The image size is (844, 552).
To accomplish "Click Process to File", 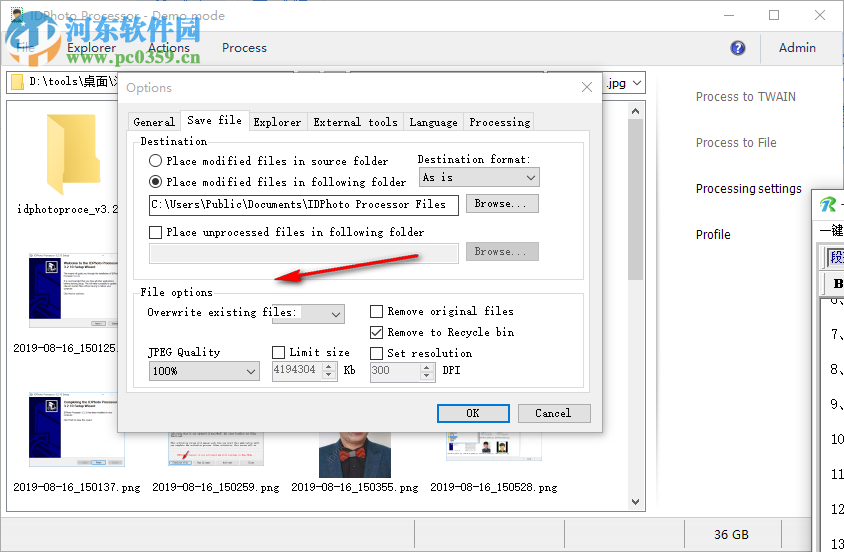I will click(736, 143).
